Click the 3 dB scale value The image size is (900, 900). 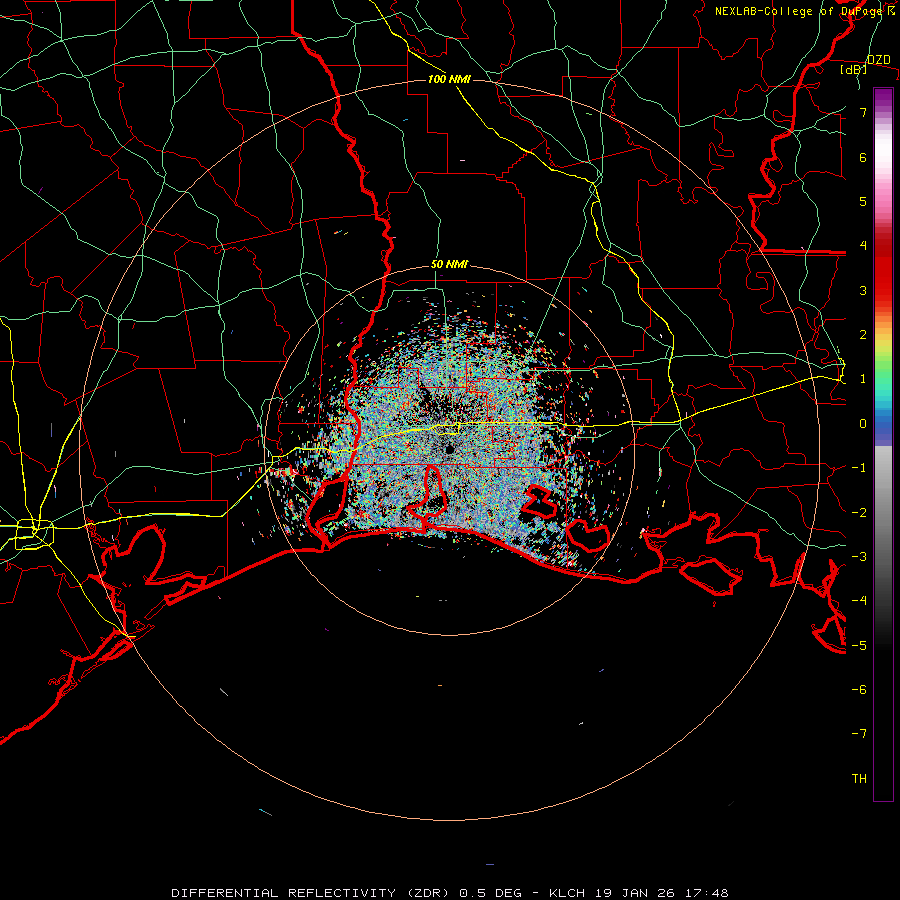(x=863, y=290)
